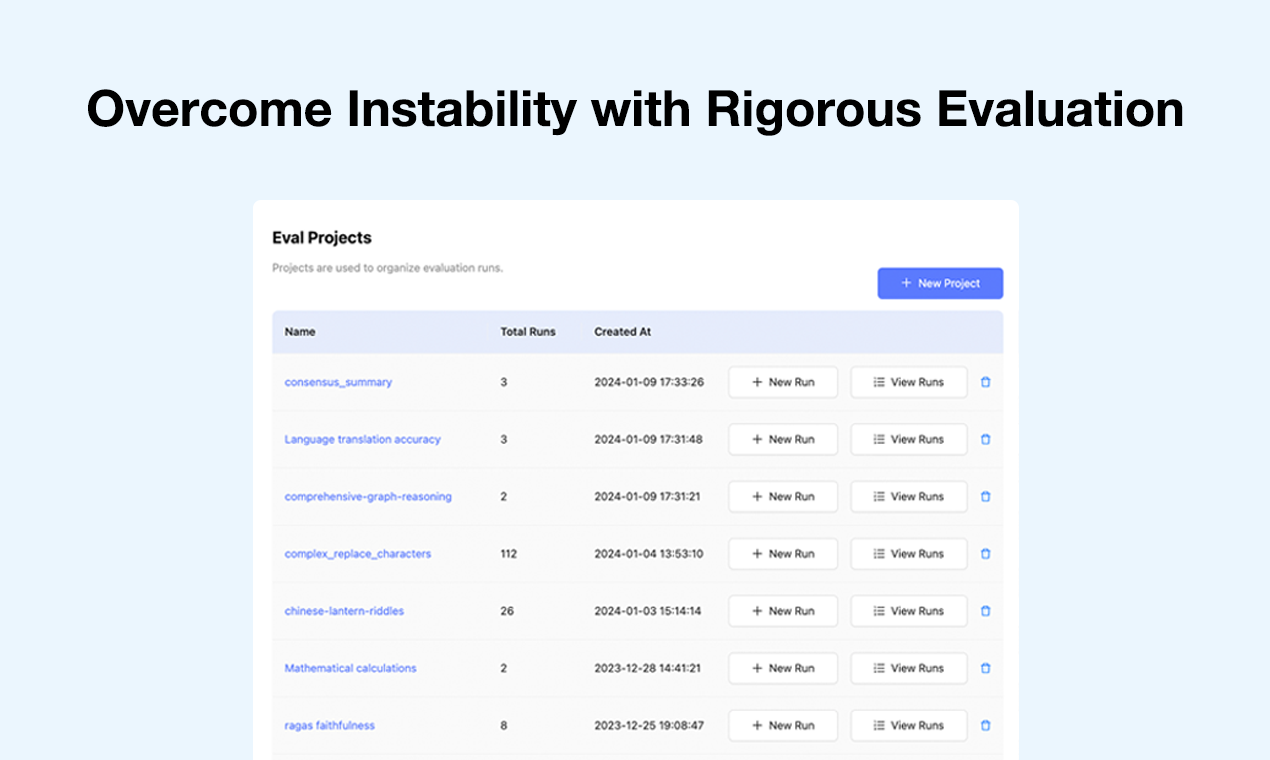Start New Run for consensus_summary
1270x760 pixels.
click(783, 382)
